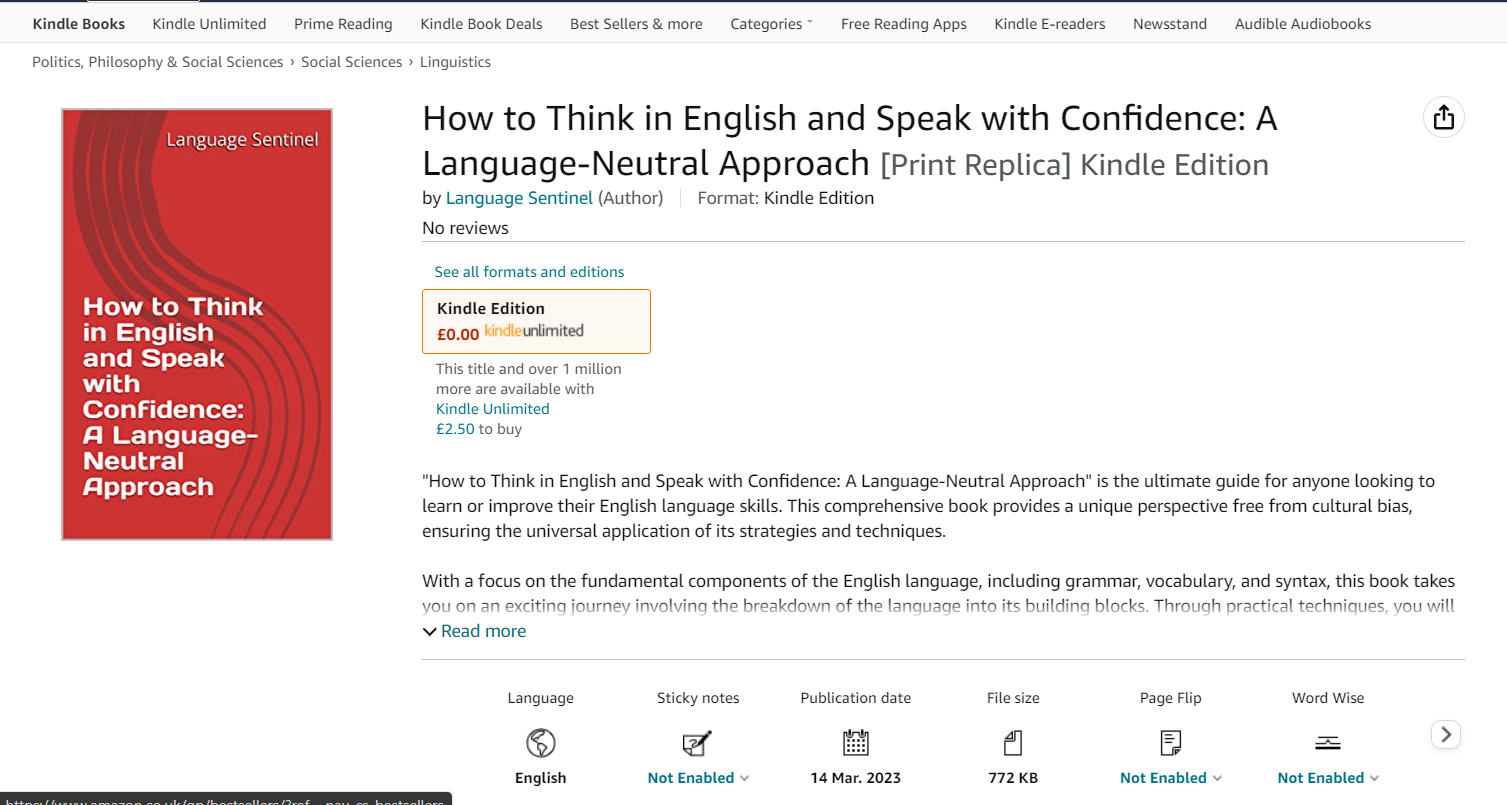Click the kindleunlimited logo in format box

(534, 331)
